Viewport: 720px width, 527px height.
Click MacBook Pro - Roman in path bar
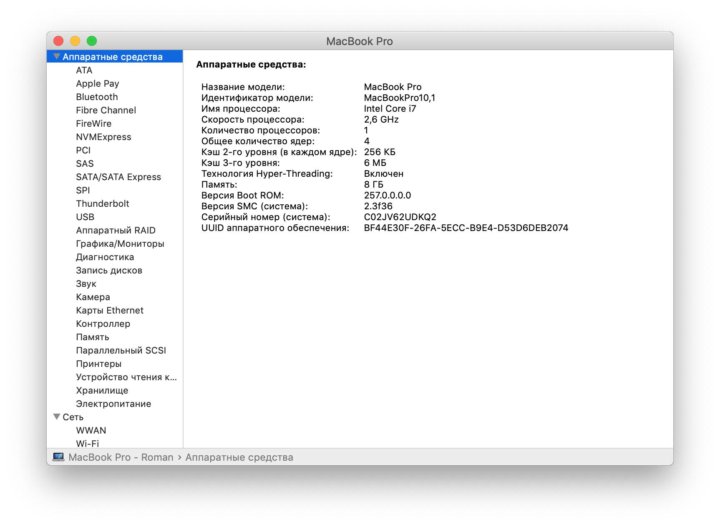(121, 457)
